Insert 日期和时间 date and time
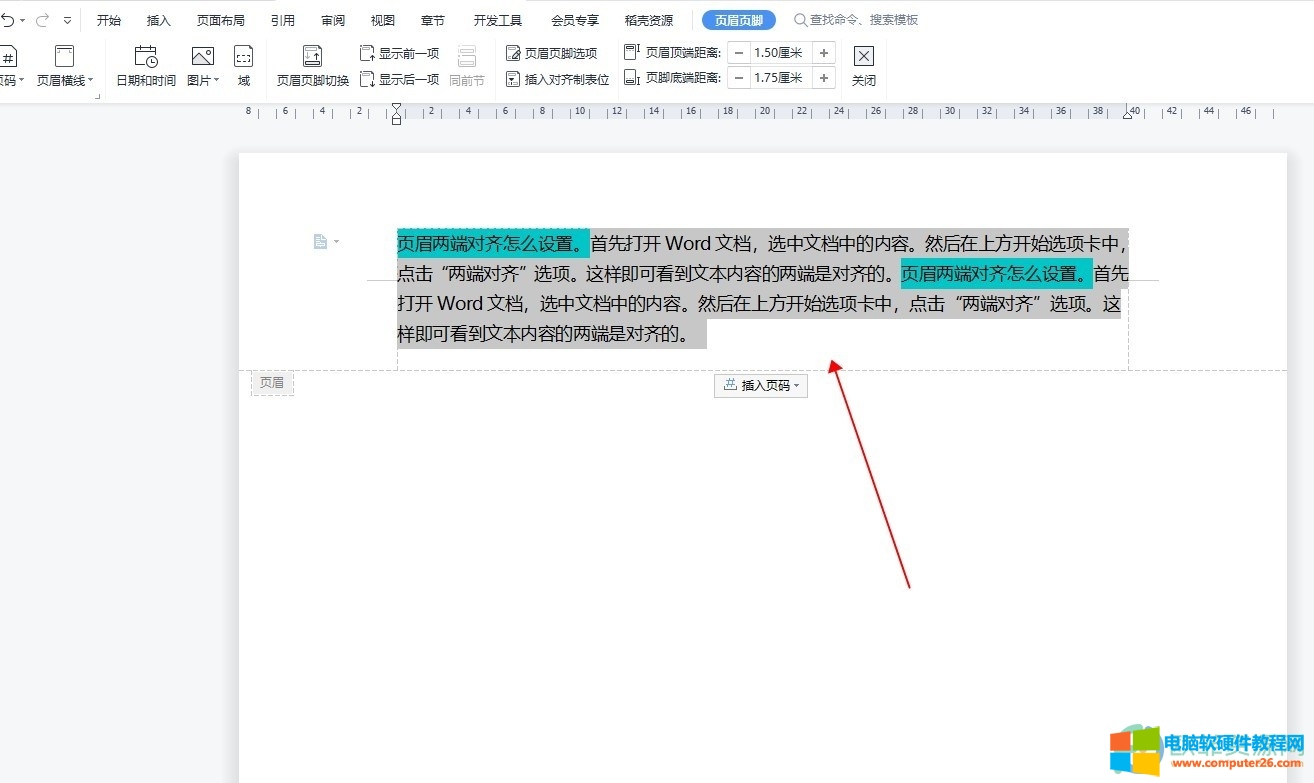Screen dimensions: 1314x783 coord(146,66)
